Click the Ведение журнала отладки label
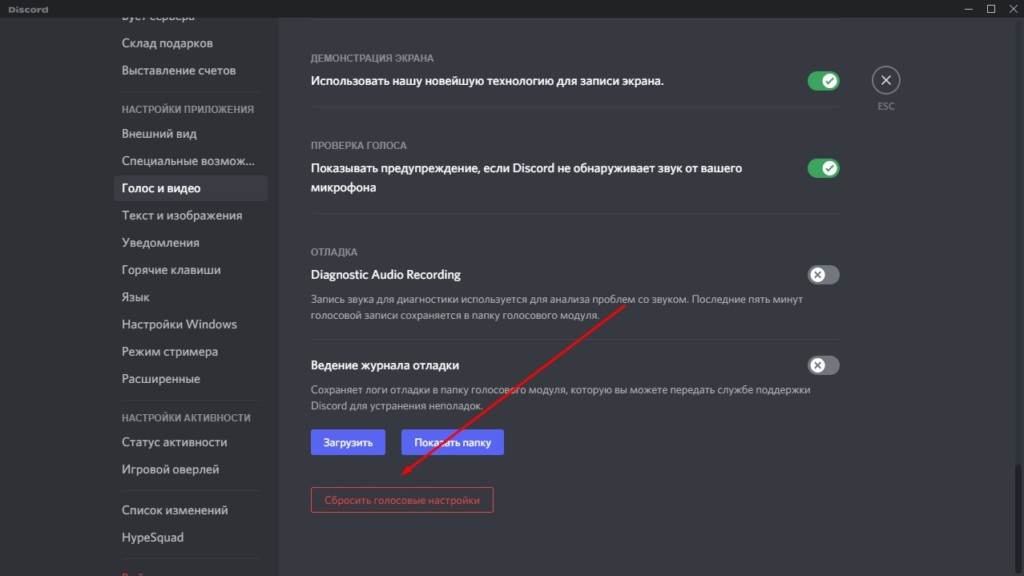The height and width of the screenshot is (576, 1024). click(x=385, y=365)
